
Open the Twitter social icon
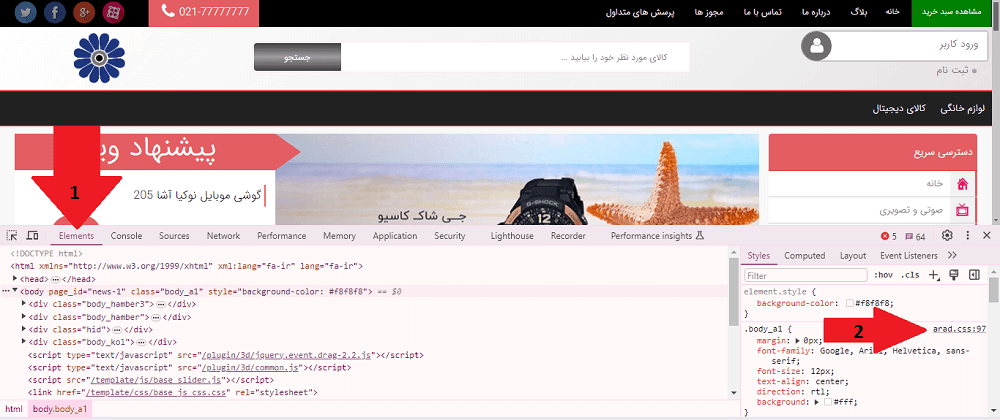pos(26,12)
